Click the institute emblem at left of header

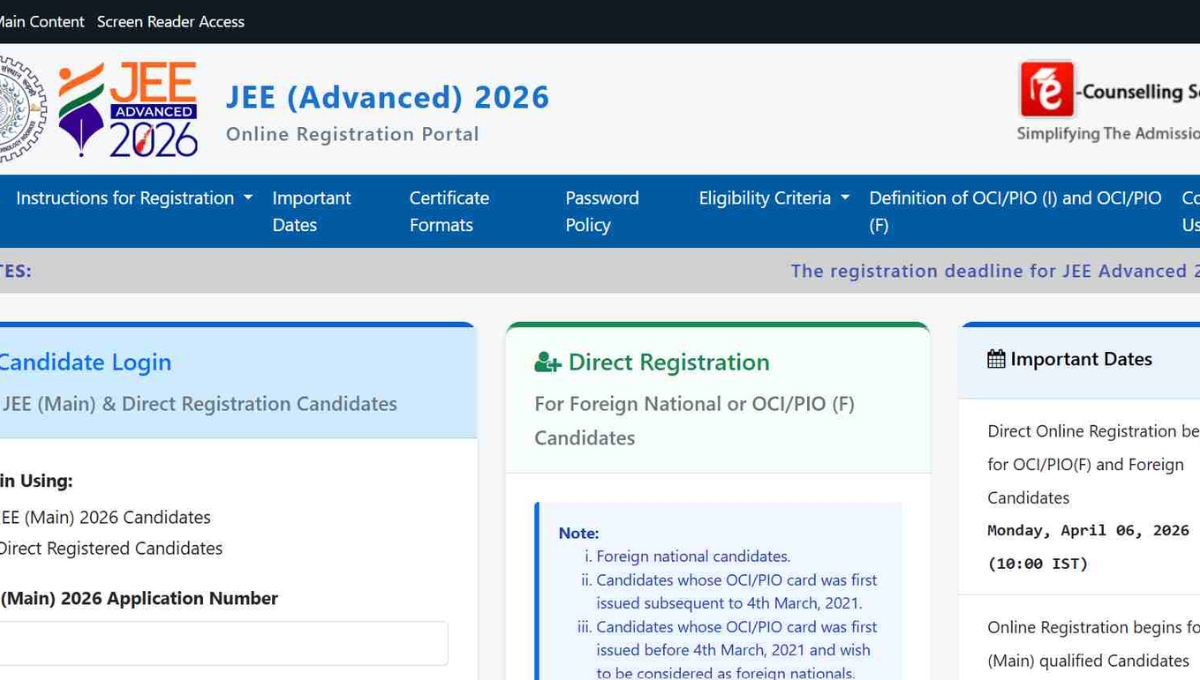click(x=22, y=110)
